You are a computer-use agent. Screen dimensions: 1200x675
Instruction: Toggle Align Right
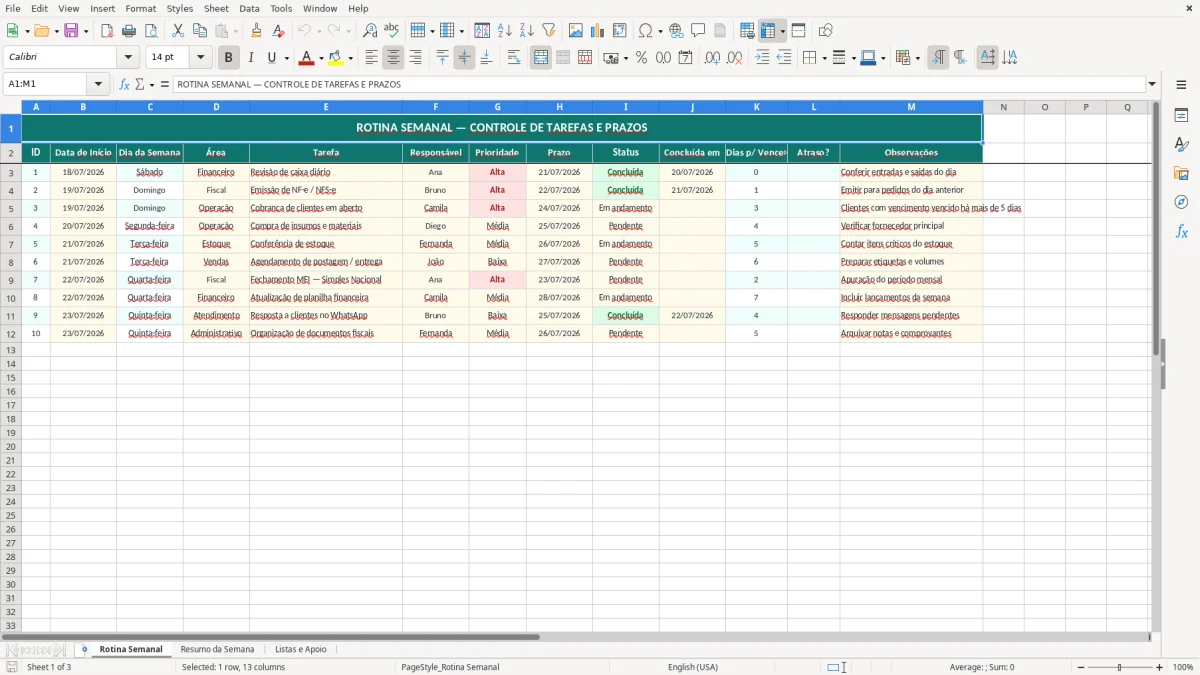pyautogui.click(x=415, y=58)
